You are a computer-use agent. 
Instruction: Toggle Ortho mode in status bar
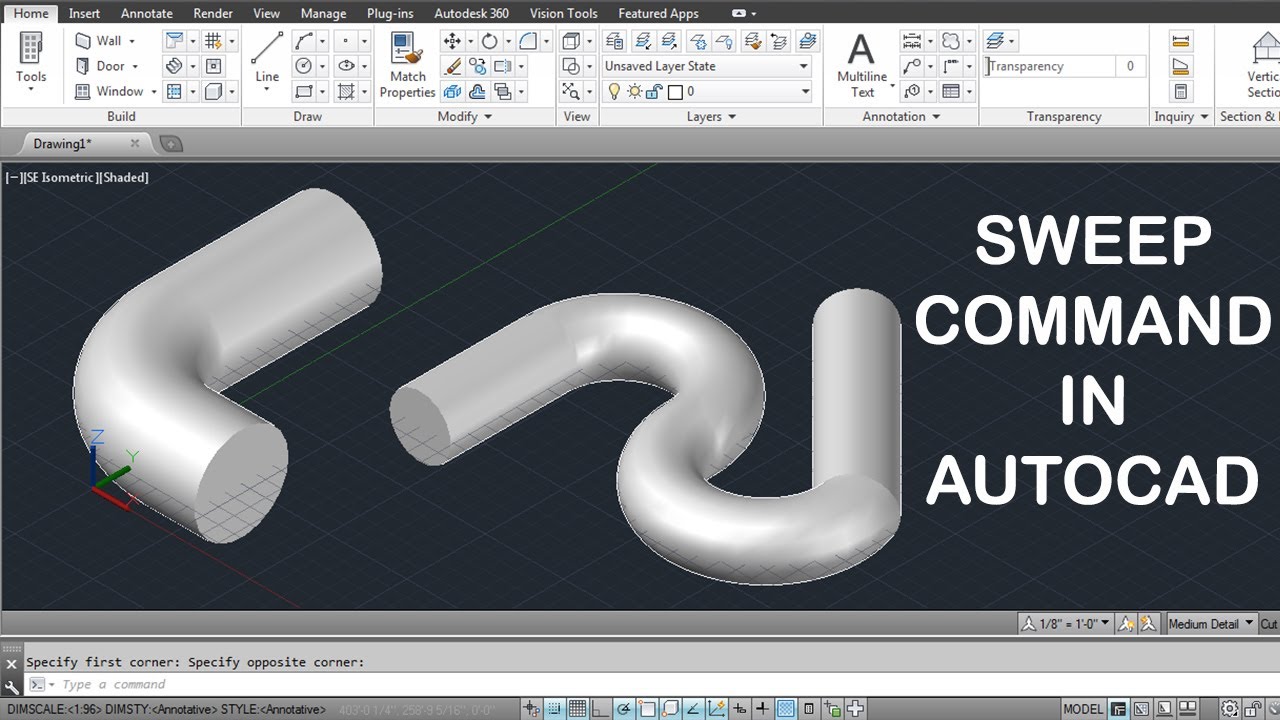(602, 709)
